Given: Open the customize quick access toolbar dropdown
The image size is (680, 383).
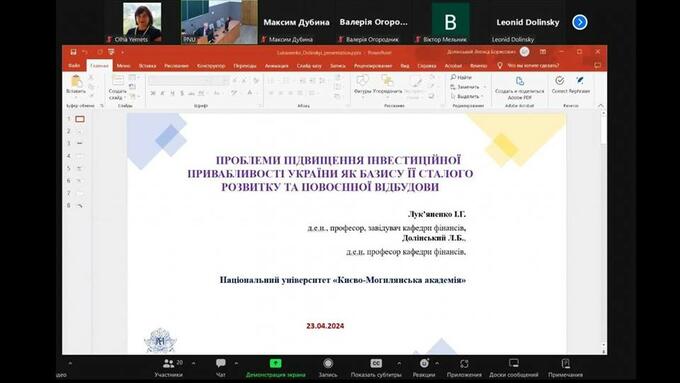Looking at the screenshot, I should coord(123,52).
